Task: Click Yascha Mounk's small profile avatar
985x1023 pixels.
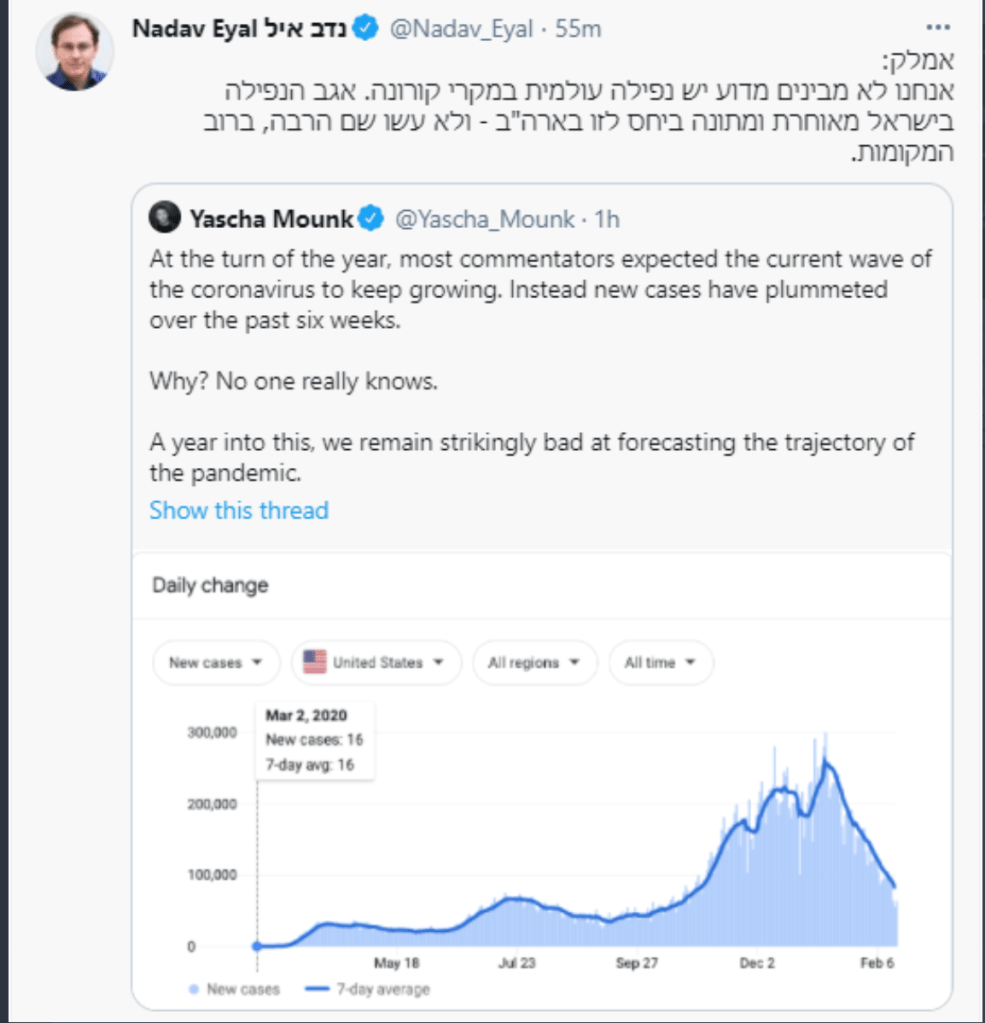Action: click(165, 217)
